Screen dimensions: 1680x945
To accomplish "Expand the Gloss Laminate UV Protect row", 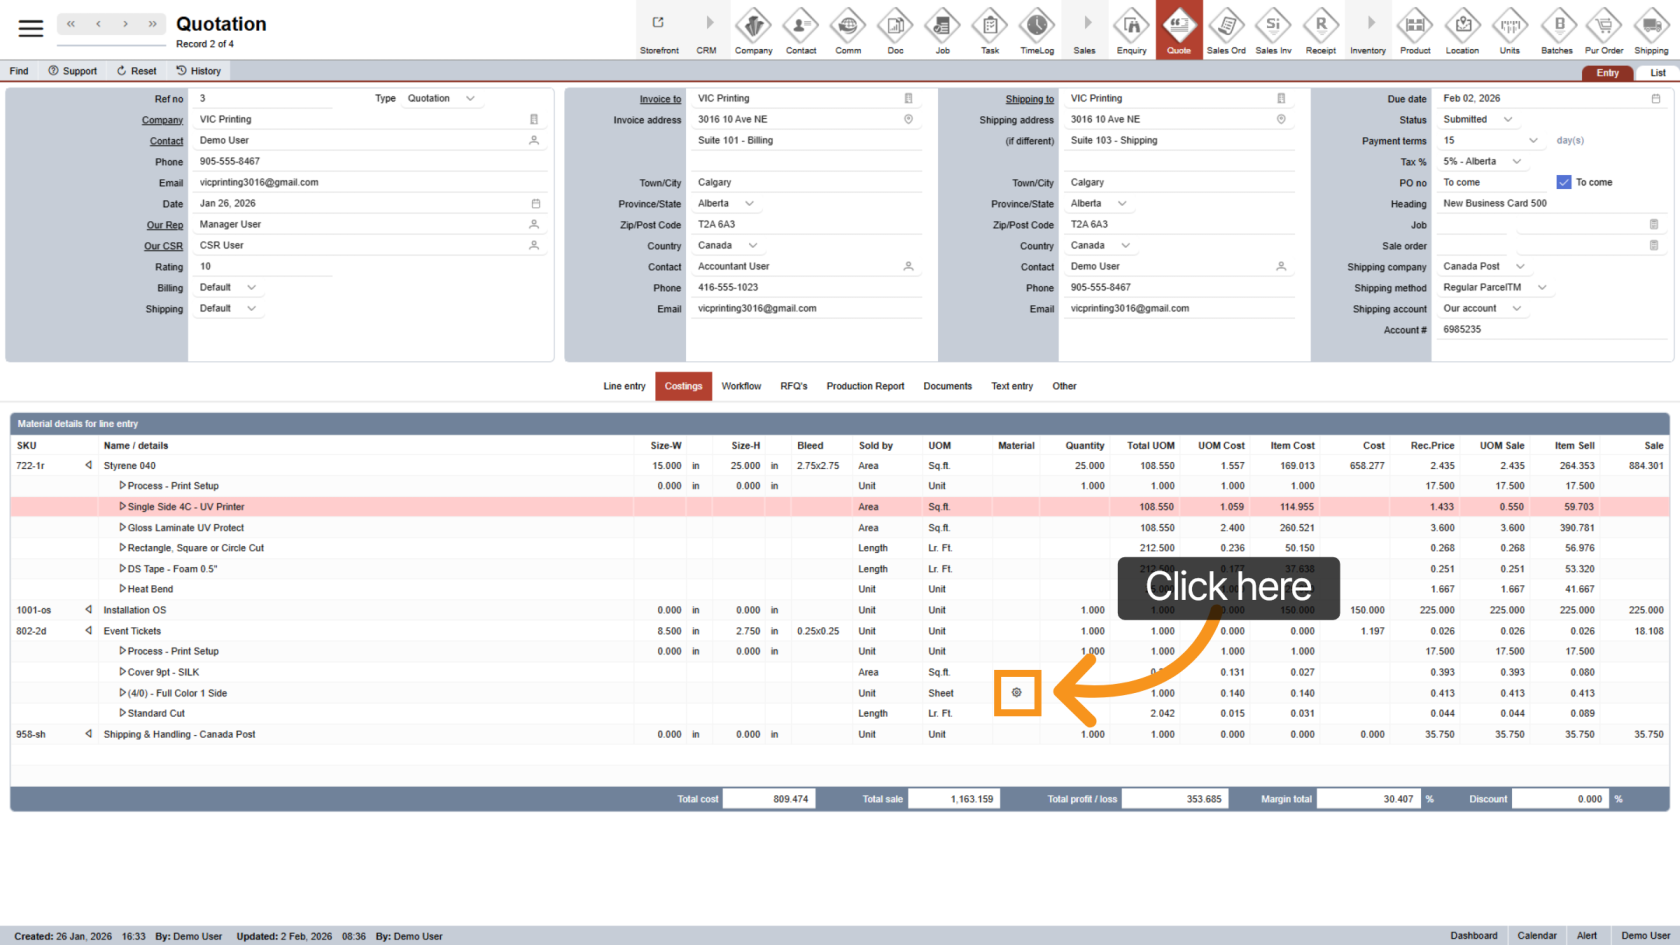I will (122, 527).
